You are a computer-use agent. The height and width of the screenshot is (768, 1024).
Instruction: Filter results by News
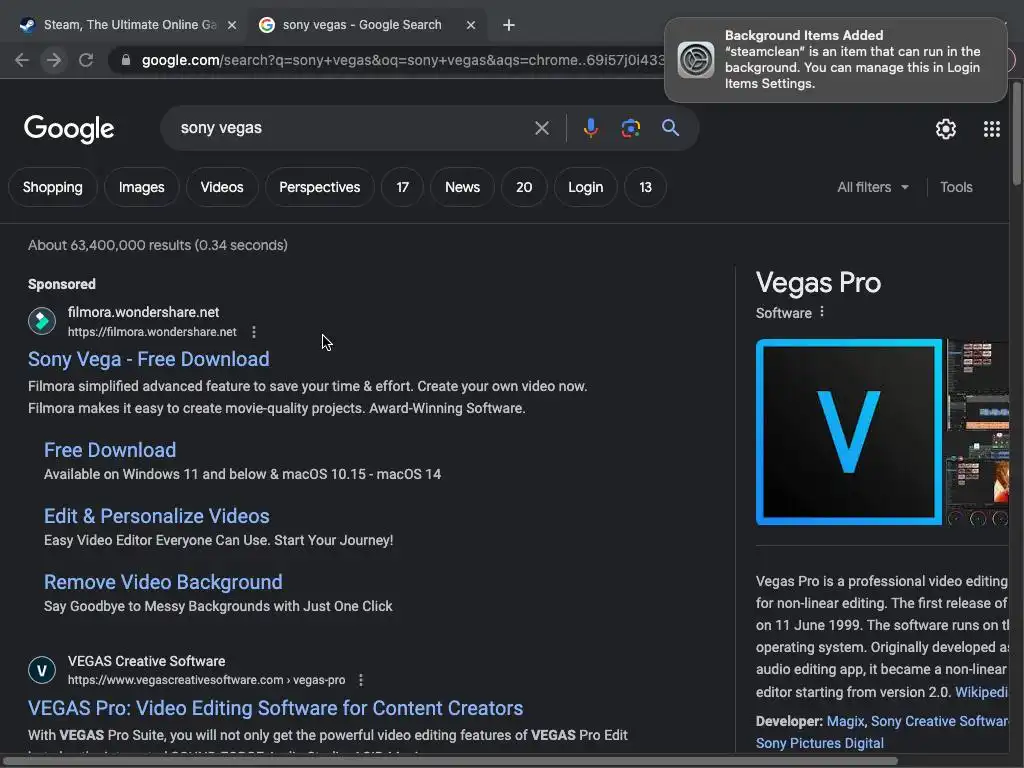[x=462, y=187]
